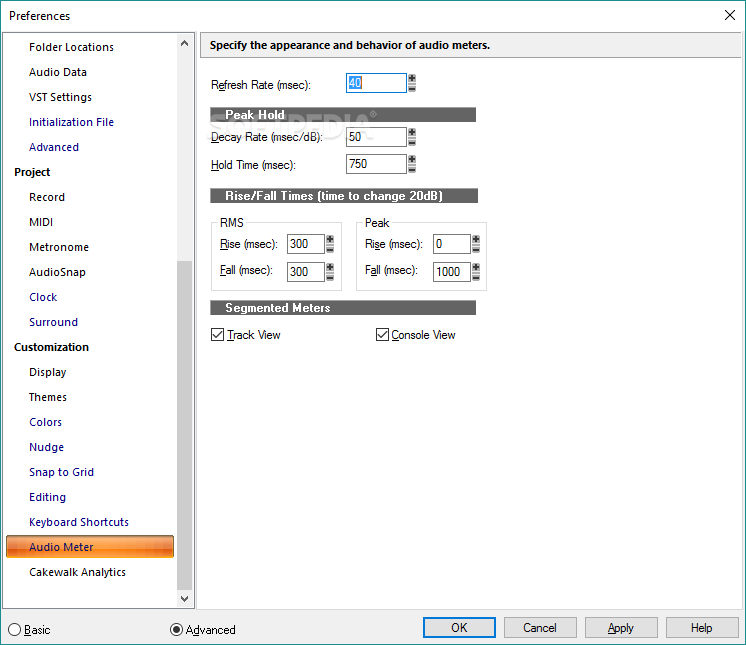Open the Surround settings page

(53, 322)
